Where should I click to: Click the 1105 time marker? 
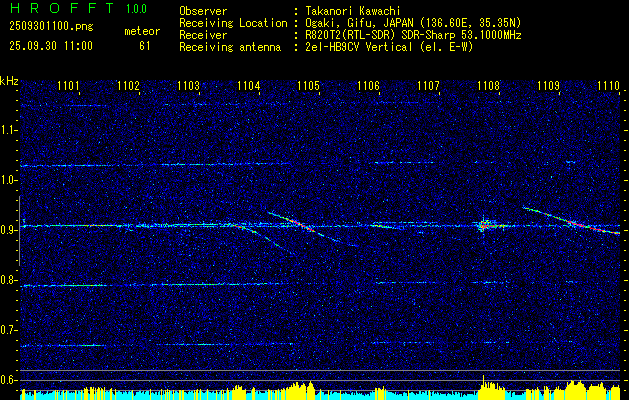pos(309,85)
